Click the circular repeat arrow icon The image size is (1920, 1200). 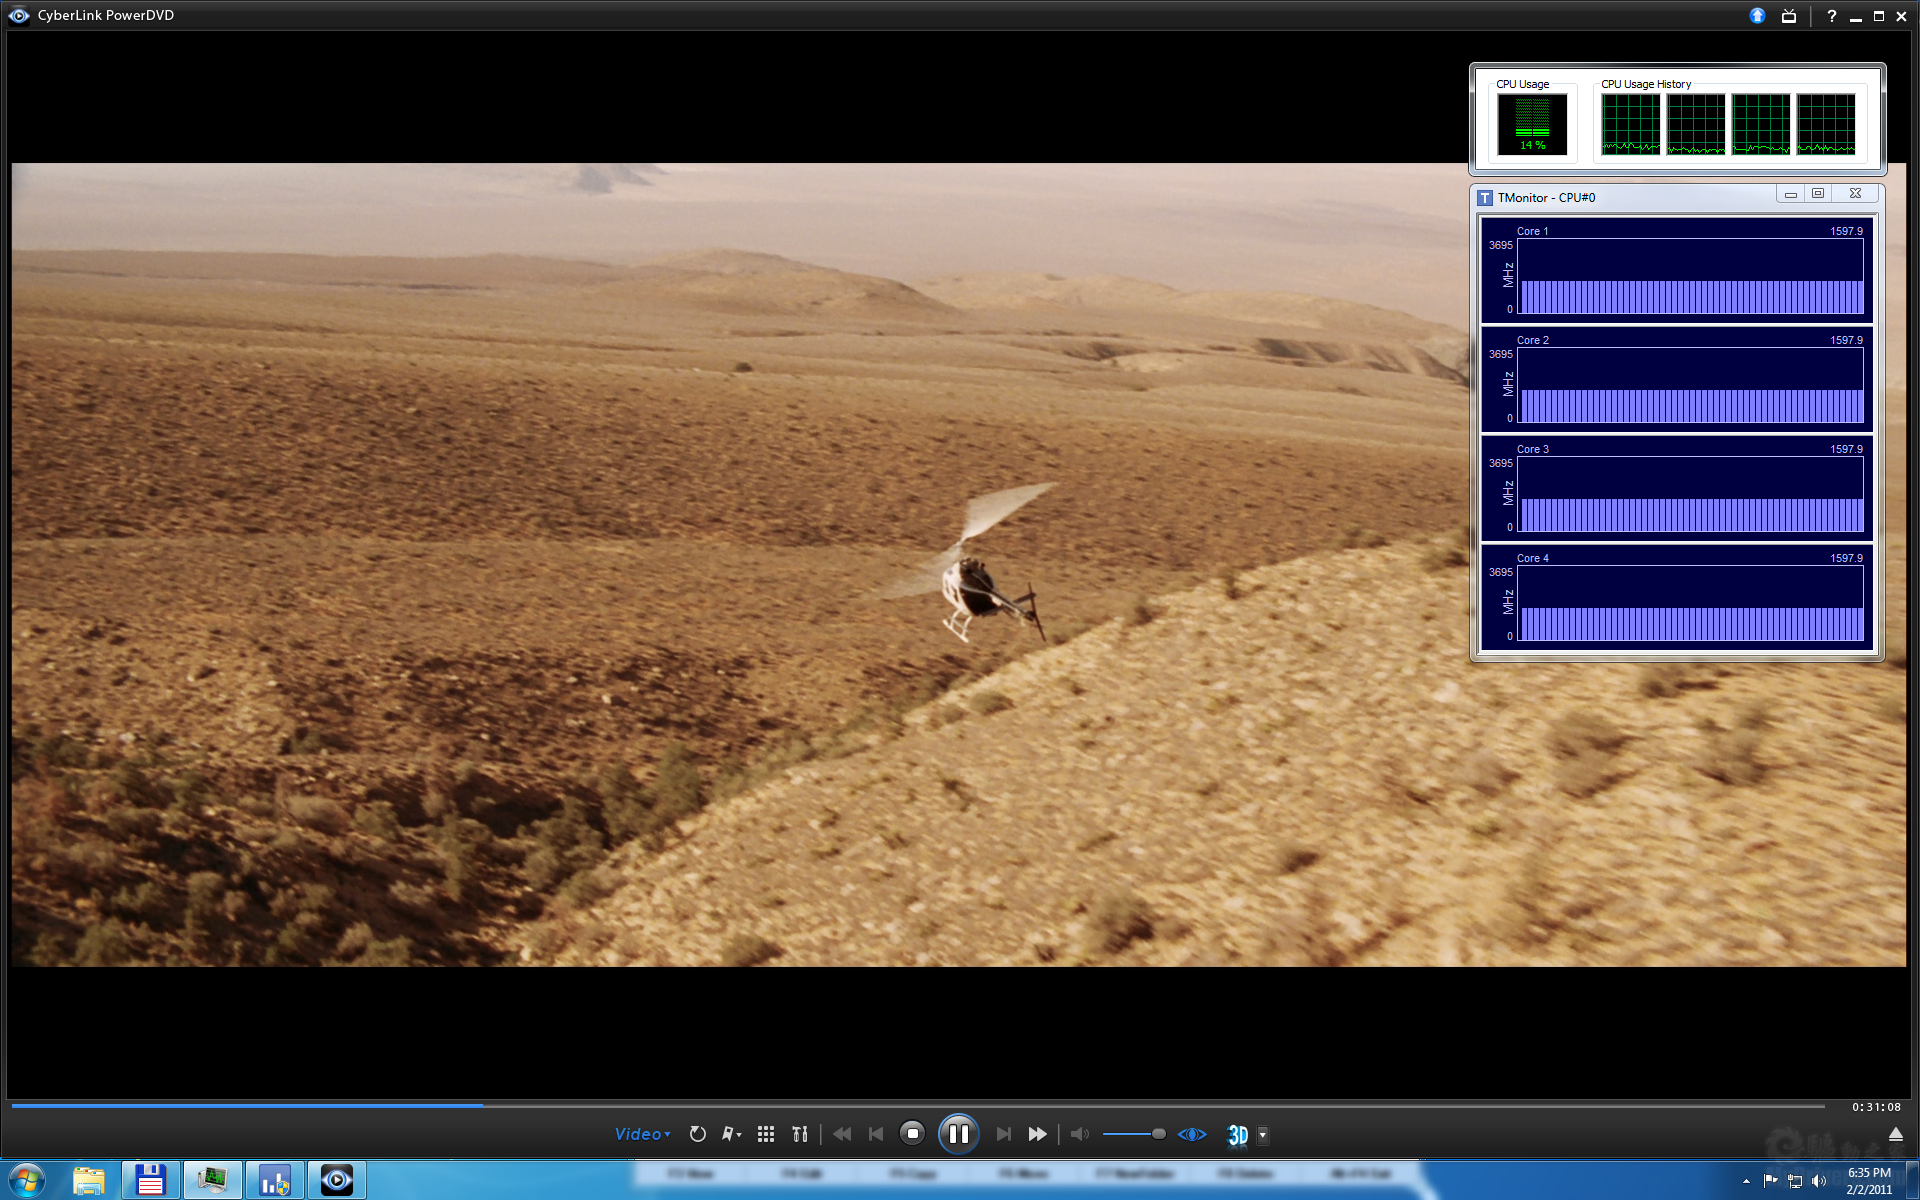[x=698, y=1134]
